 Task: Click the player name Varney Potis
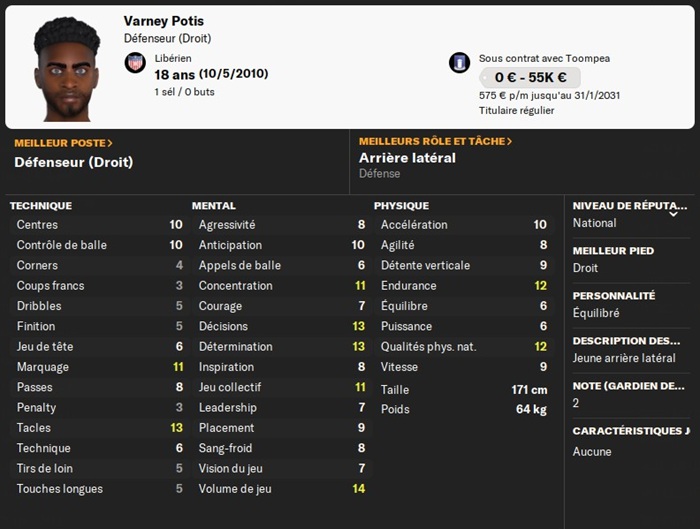click(x=163, y=21)
